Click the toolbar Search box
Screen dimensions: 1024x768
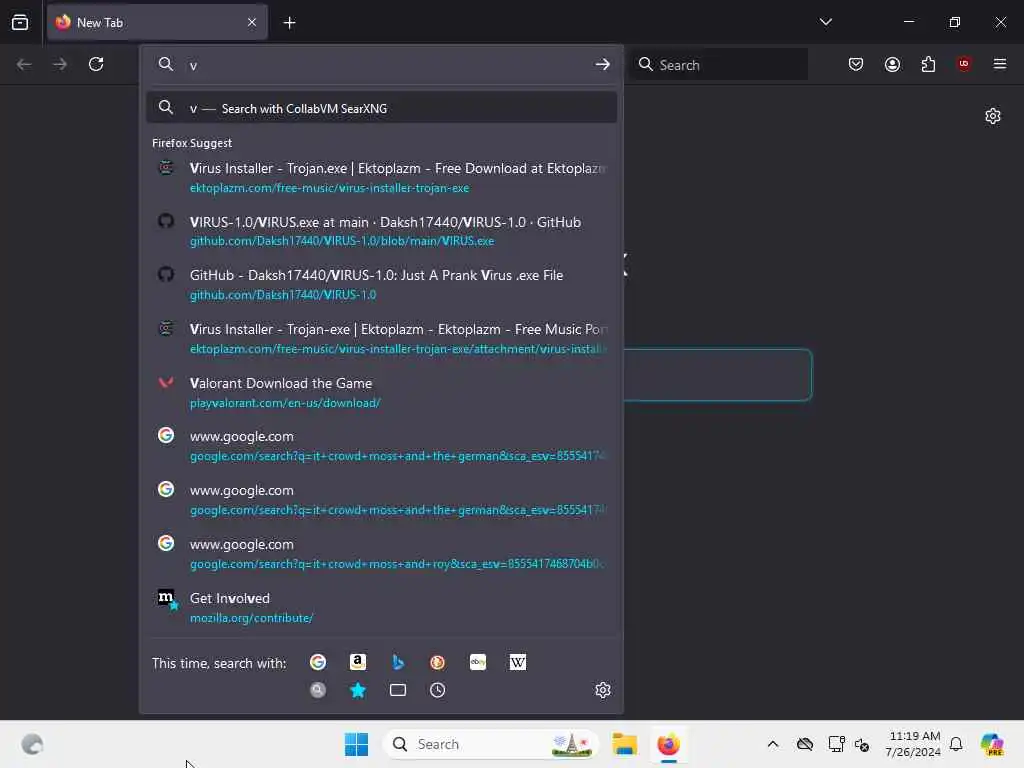pos(719,65)
